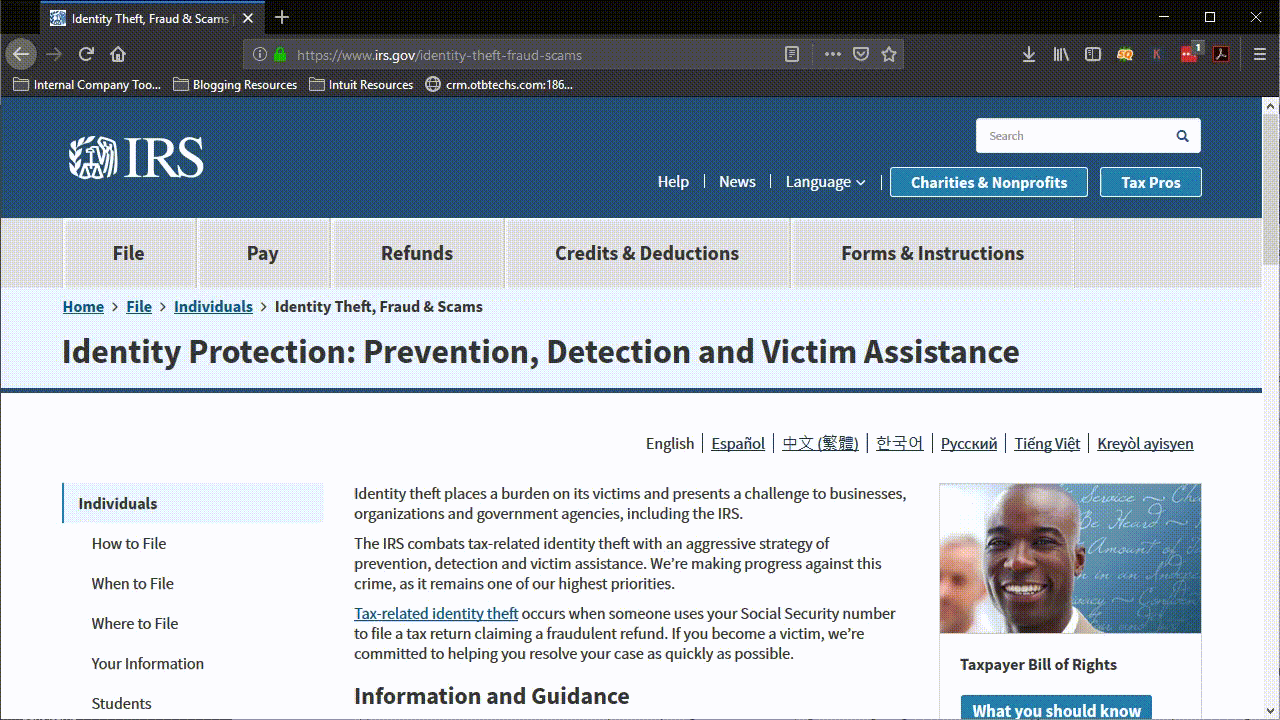Open the Refunds main menu
This screenshot has width=1280, height=720.
click(x=417, y=253)
